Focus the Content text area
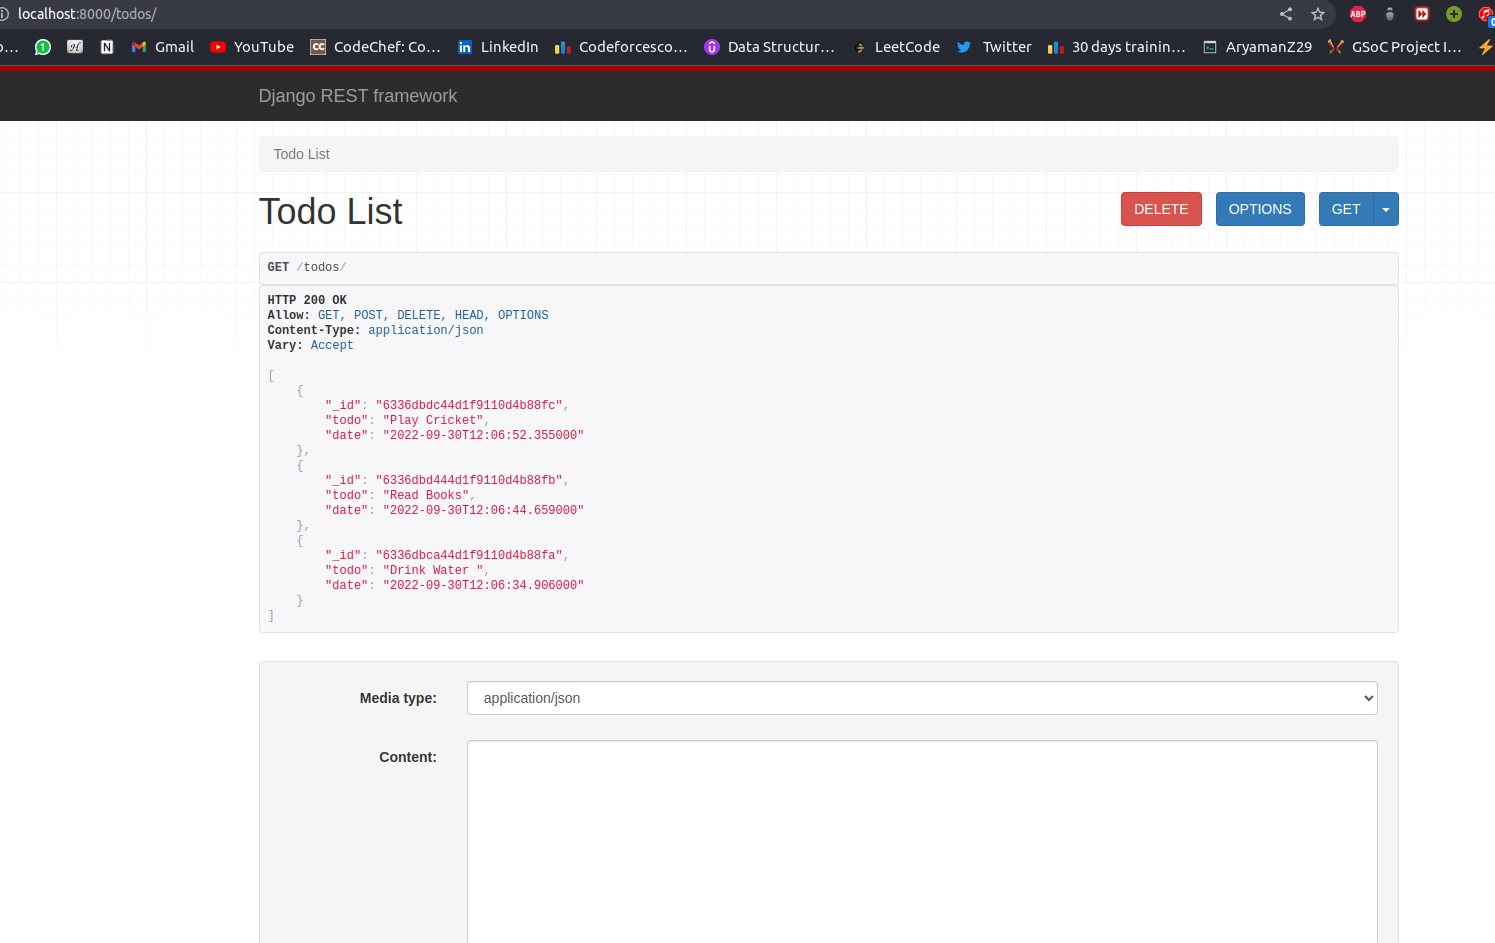 [x=922, y=841]
